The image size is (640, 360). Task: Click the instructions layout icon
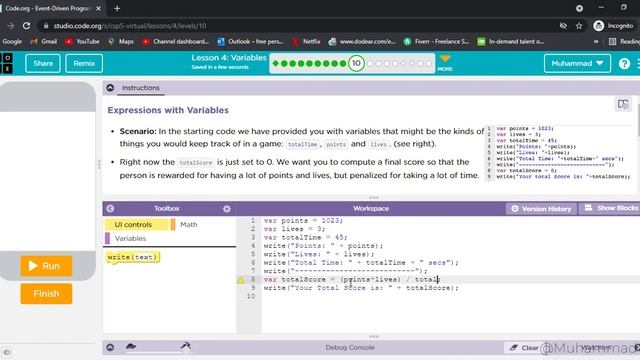623,104
